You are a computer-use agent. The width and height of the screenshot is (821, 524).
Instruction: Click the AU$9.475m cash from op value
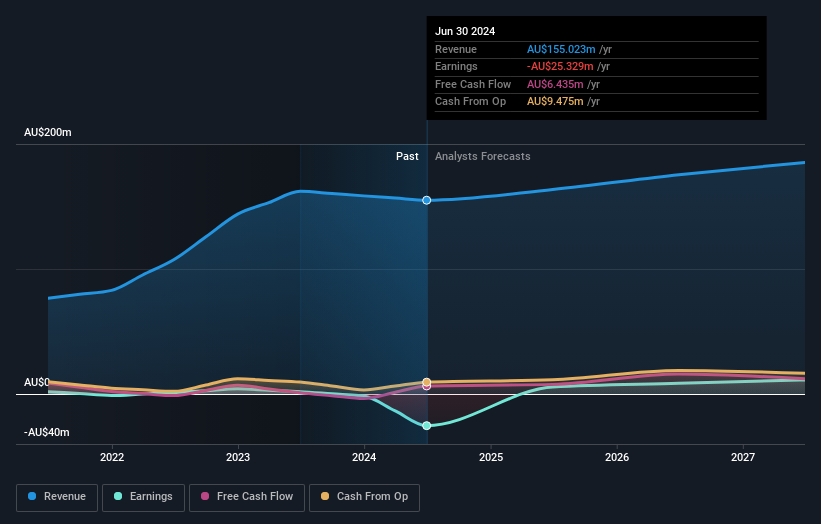(x=555, y=102)
